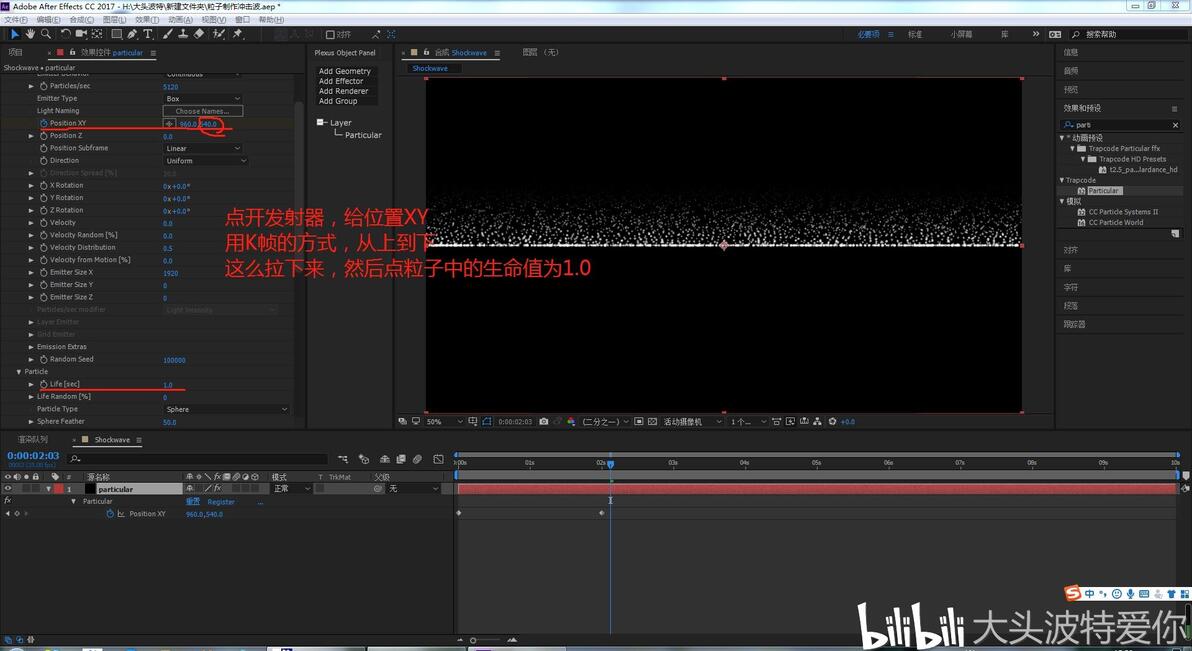Select the Roto Brush tool
Image resolution: width=1192 pixels, height=651 pixels.
(x=219, y=34)
